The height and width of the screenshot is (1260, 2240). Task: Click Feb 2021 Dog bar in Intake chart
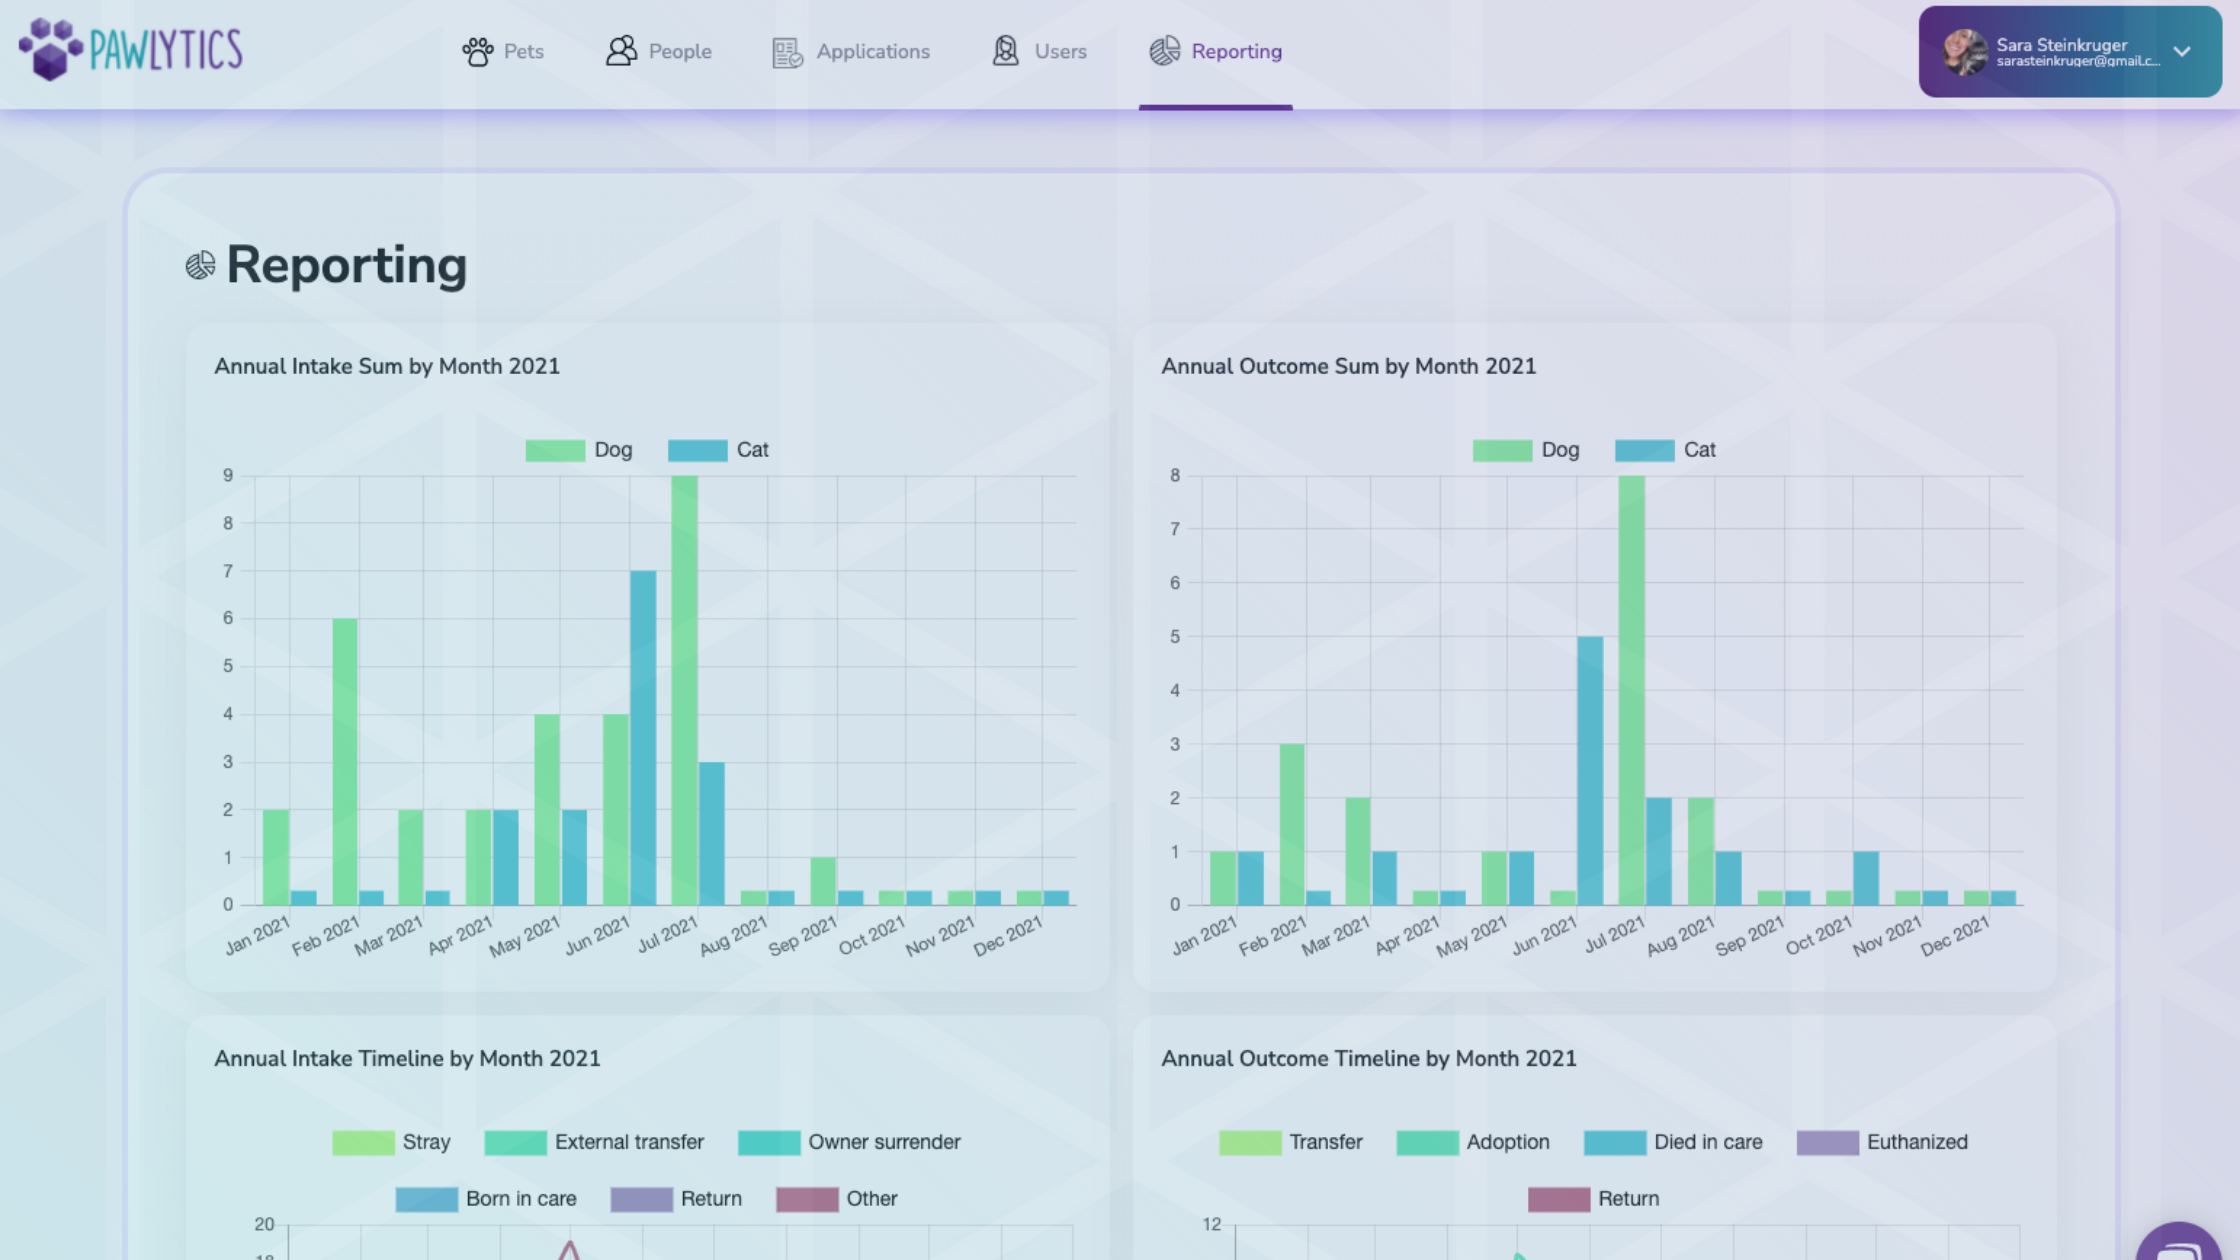click(345, 762)
